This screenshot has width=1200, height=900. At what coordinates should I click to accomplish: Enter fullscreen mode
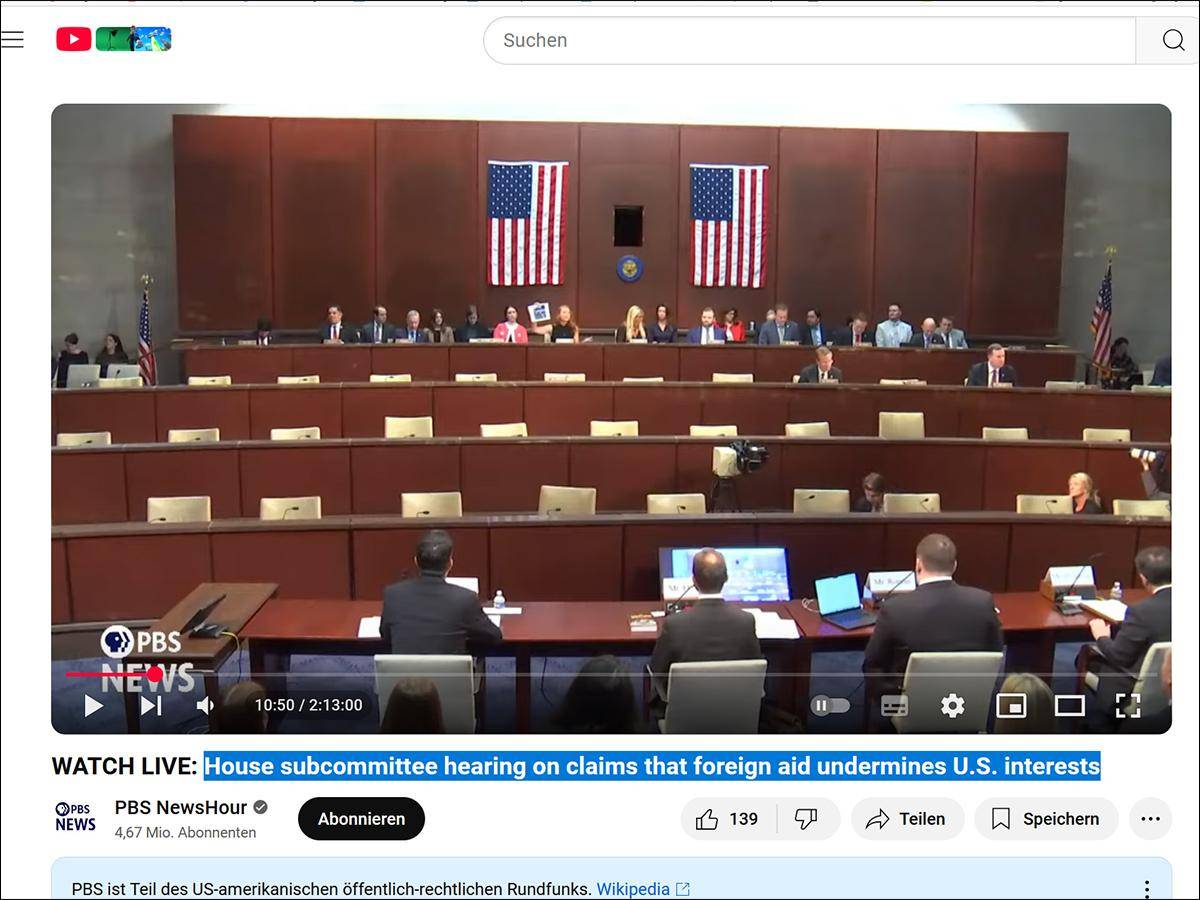[x=1128, y=706]
